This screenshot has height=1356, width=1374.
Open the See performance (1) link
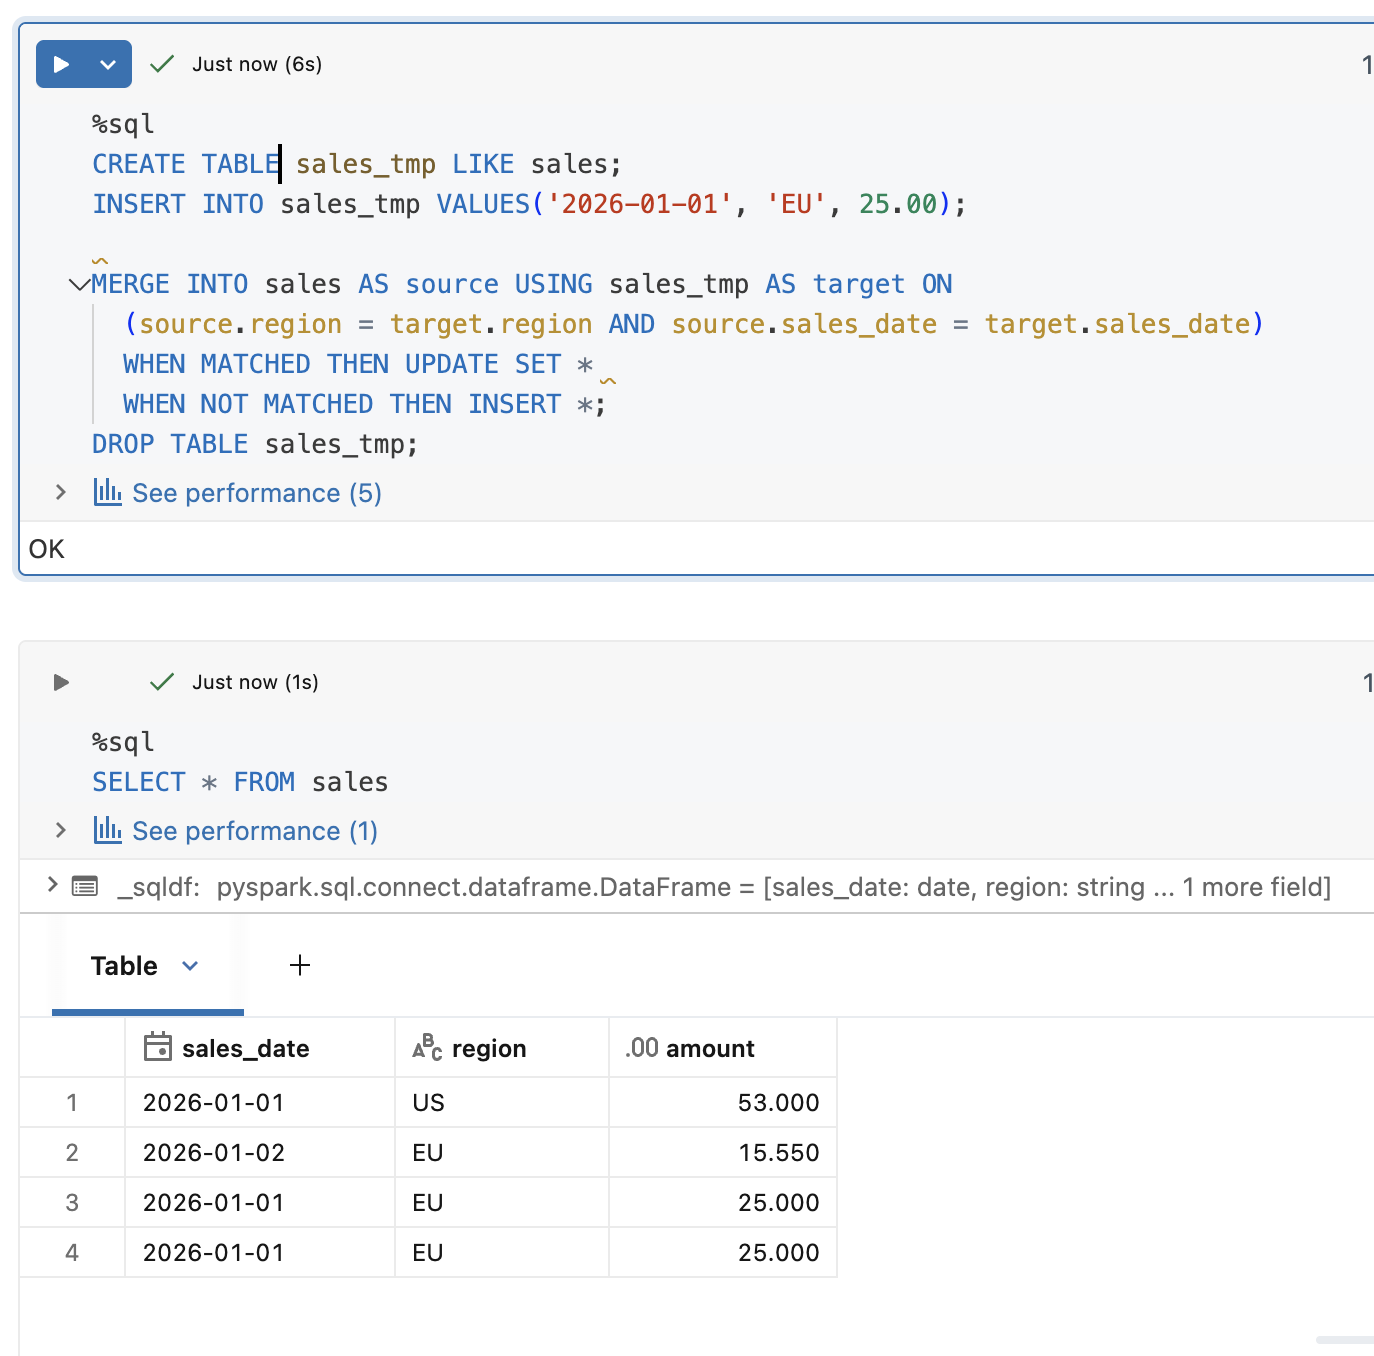tap(254, 831)
